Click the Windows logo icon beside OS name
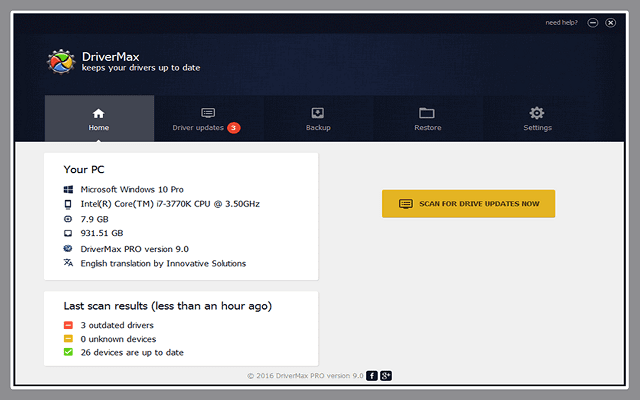Viewport: 640px width, 400px height. (68, 189)
